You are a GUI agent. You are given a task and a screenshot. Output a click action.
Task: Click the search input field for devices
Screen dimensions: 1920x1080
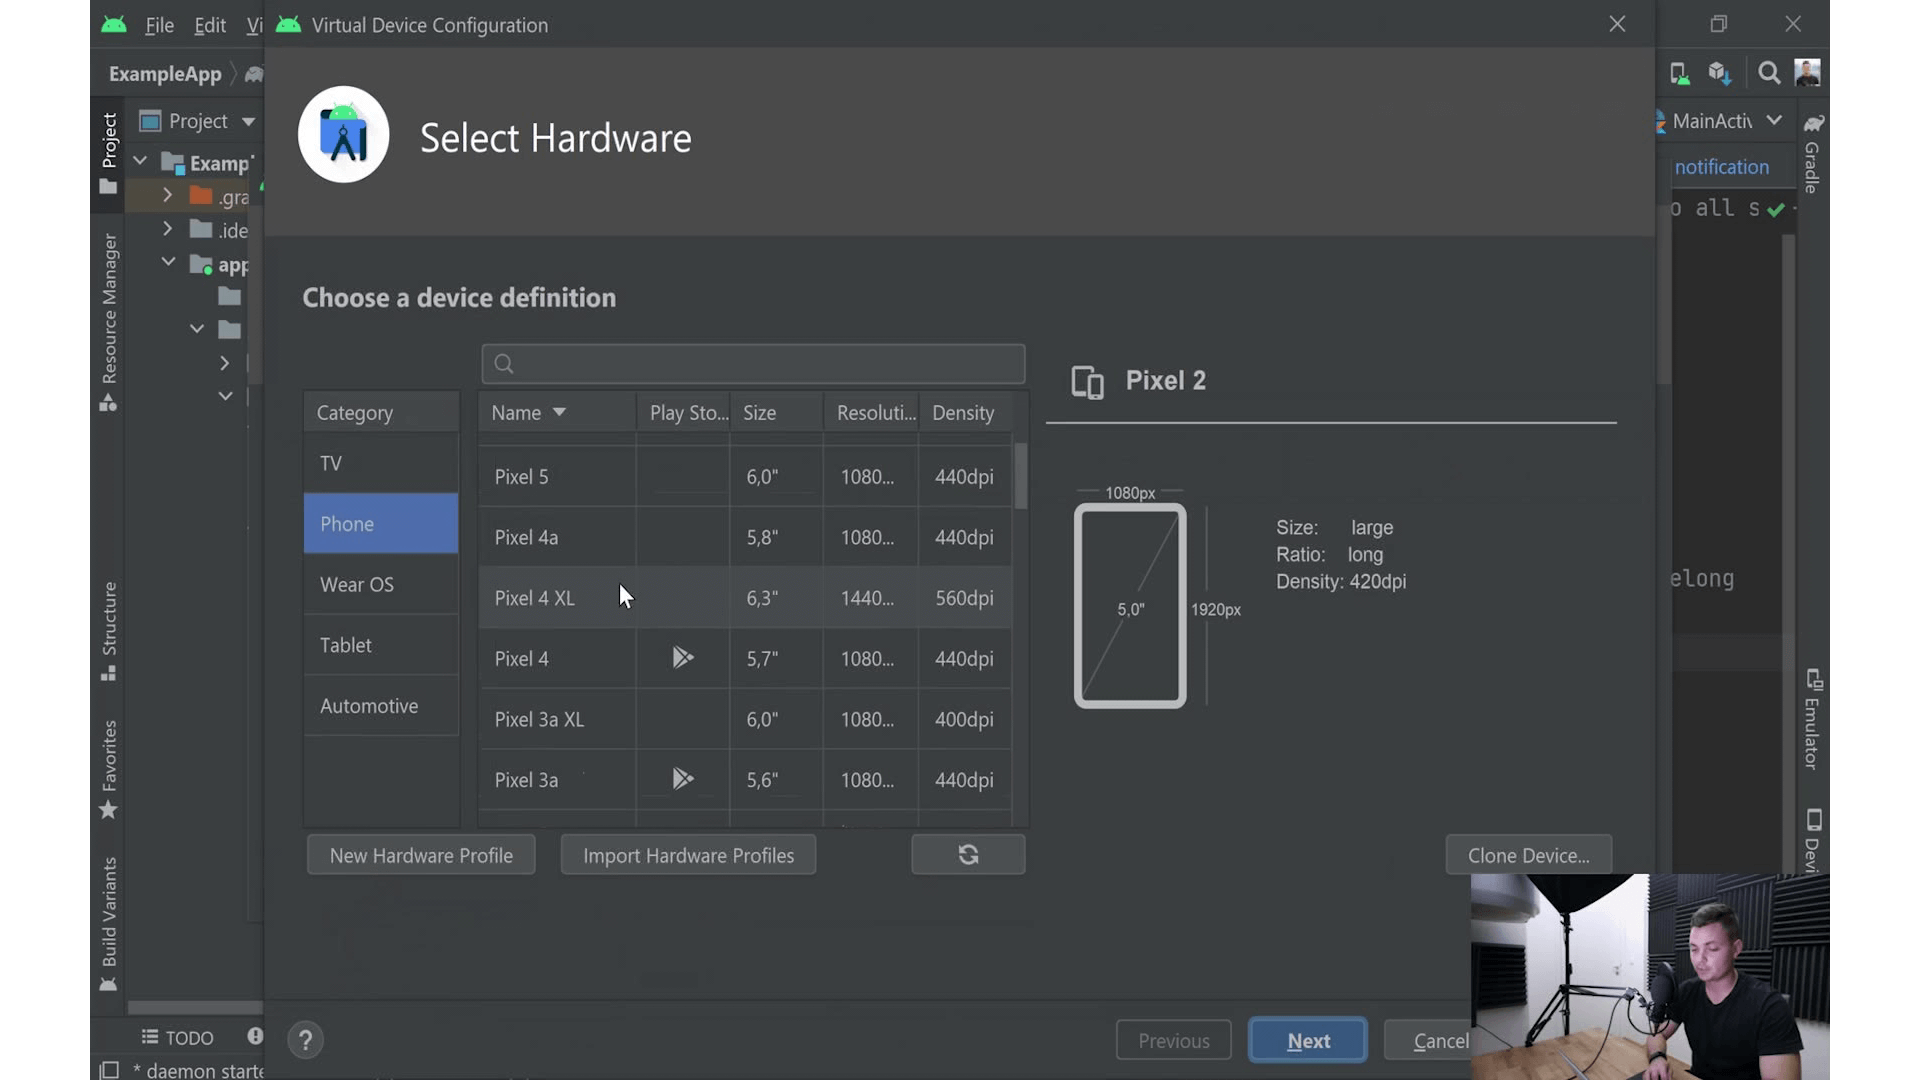[753, 363]
